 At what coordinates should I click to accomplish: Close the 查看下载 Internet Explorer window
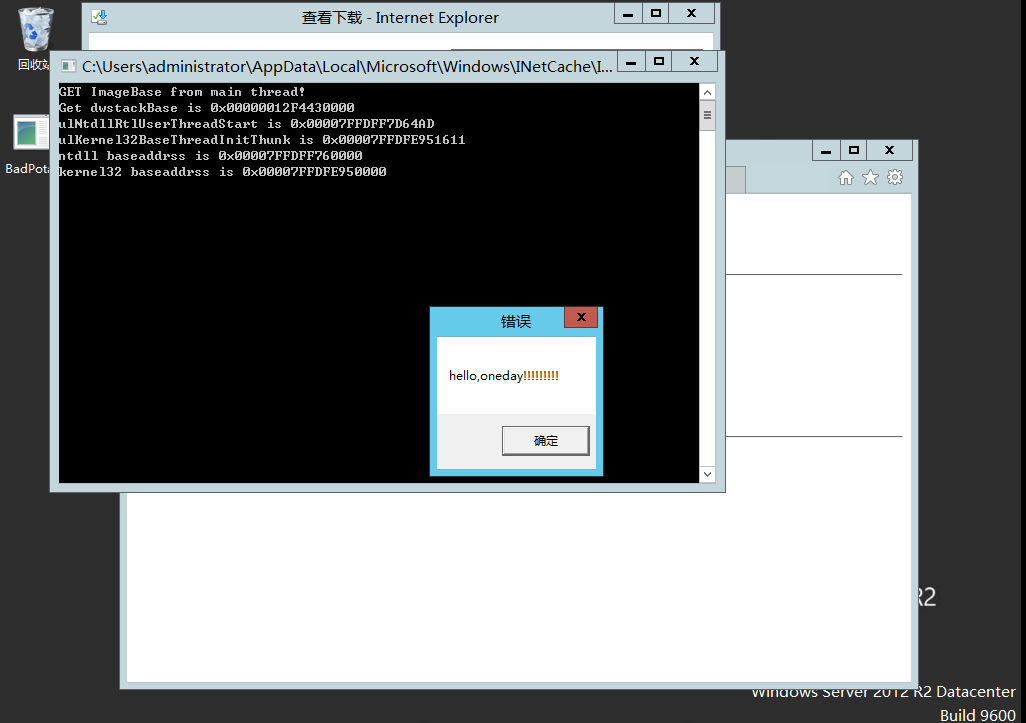691,13
